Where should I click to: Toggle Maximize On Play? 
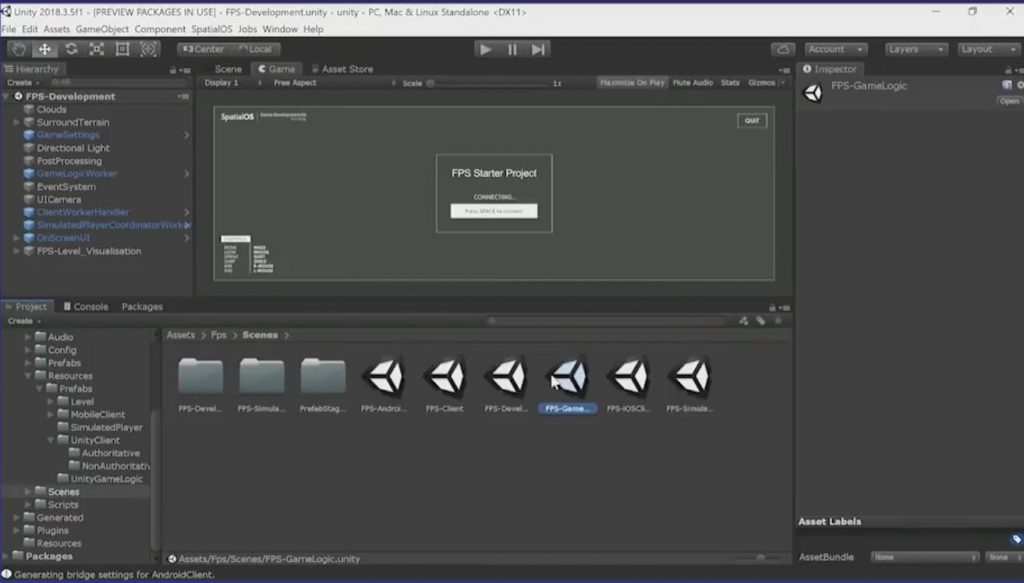(632, 83)
